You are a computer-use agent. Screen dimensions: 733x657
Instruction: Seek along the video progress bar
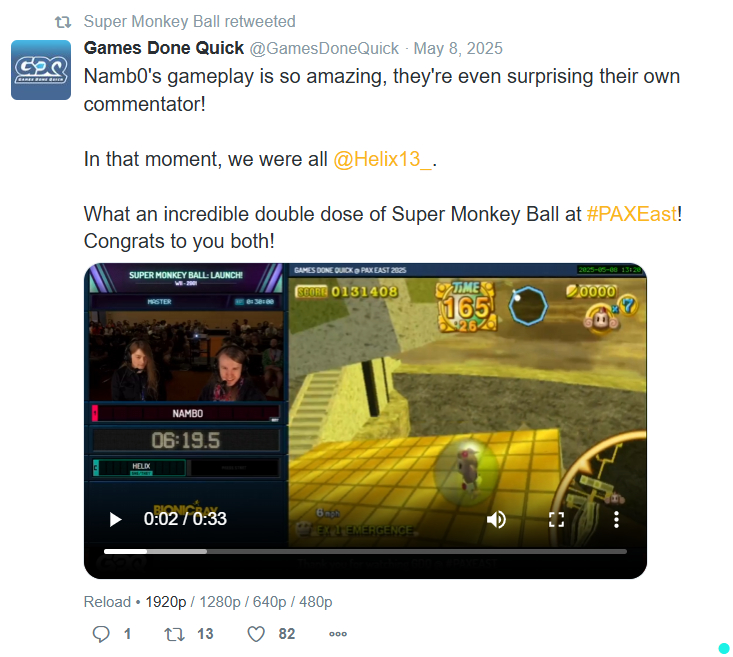(365, 552)
